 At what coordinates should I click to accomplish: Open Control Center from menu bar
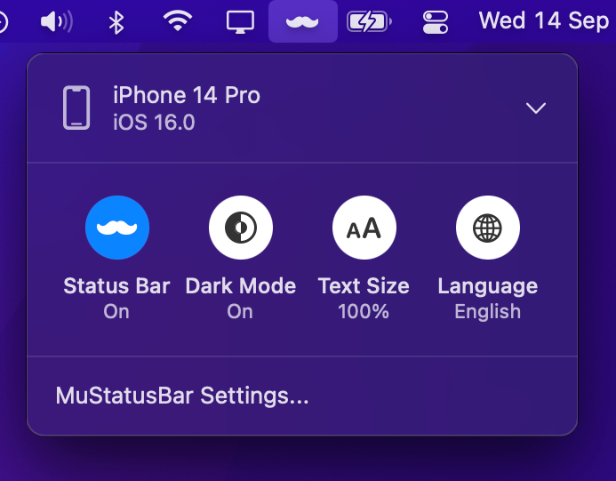pos(435,22)
